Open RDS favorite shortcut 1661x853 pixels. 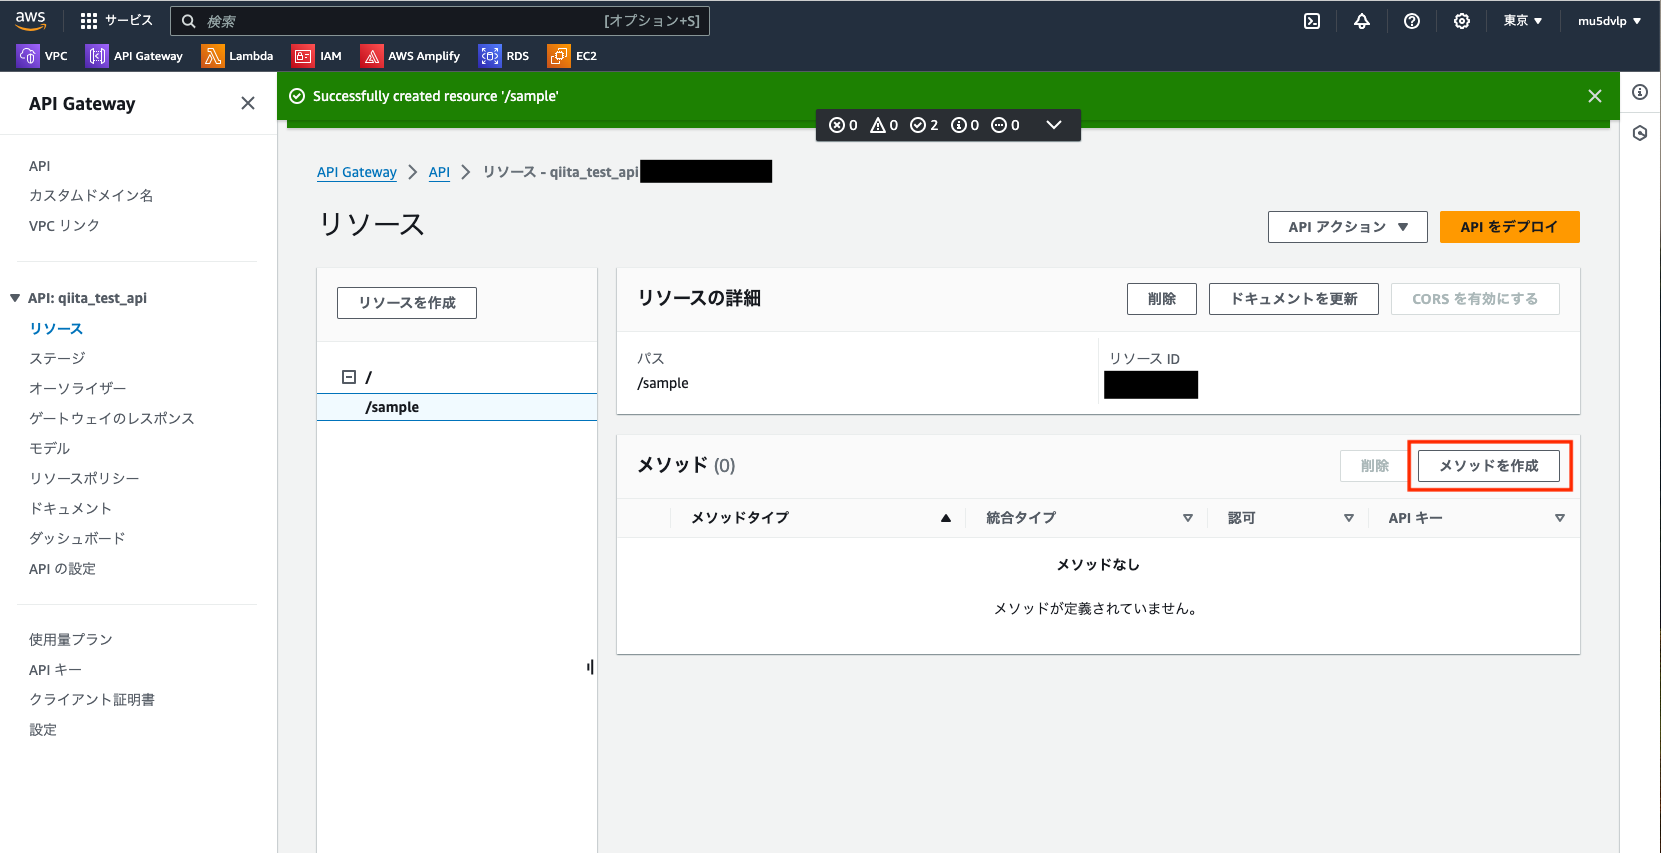(504, 56)
